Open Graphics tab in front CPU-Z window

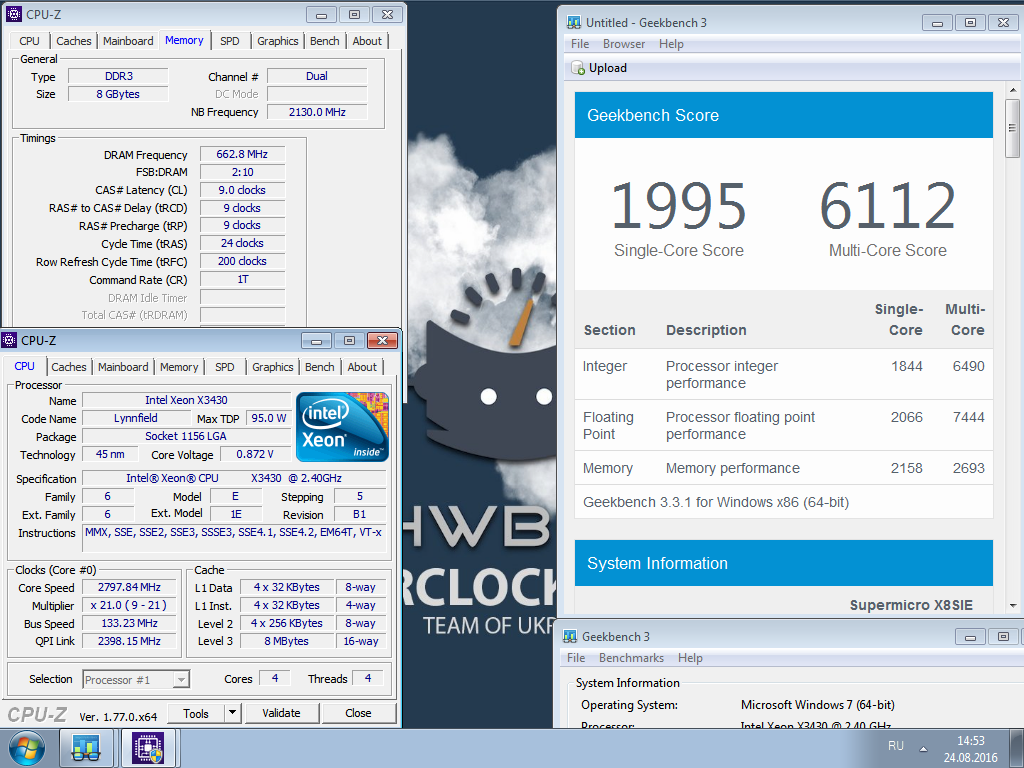[x=272, y=367]
